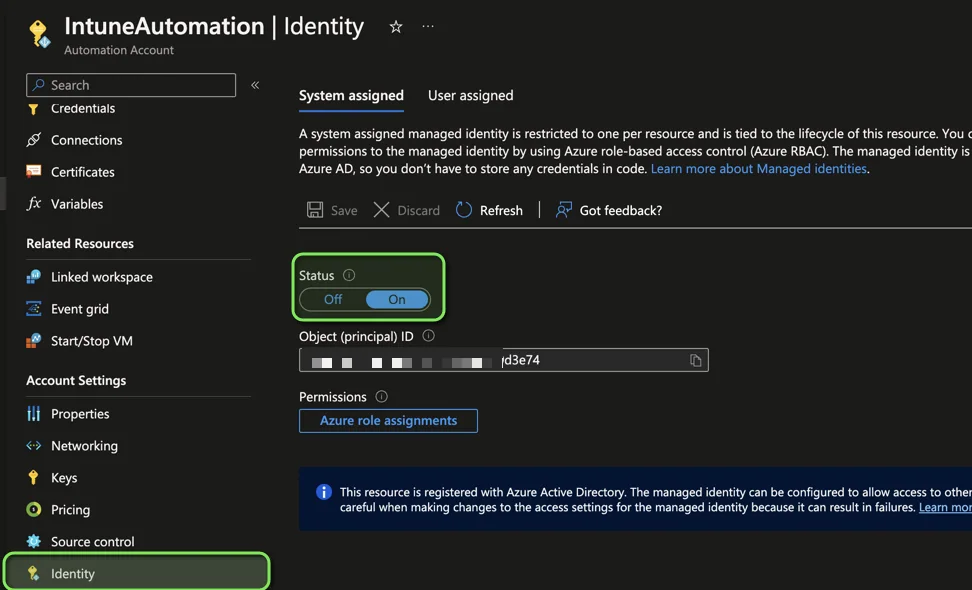Image resolution: width=972 pixels, height=590 pixels.
Task: Click the Related Resources section heading
Action: 80,244
